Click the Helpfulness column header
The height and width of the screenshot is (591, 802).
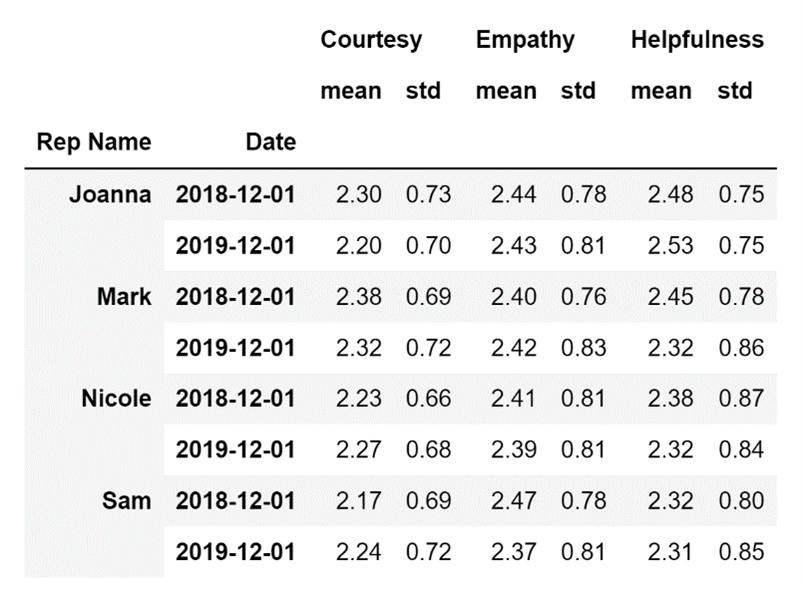point(697,40)
